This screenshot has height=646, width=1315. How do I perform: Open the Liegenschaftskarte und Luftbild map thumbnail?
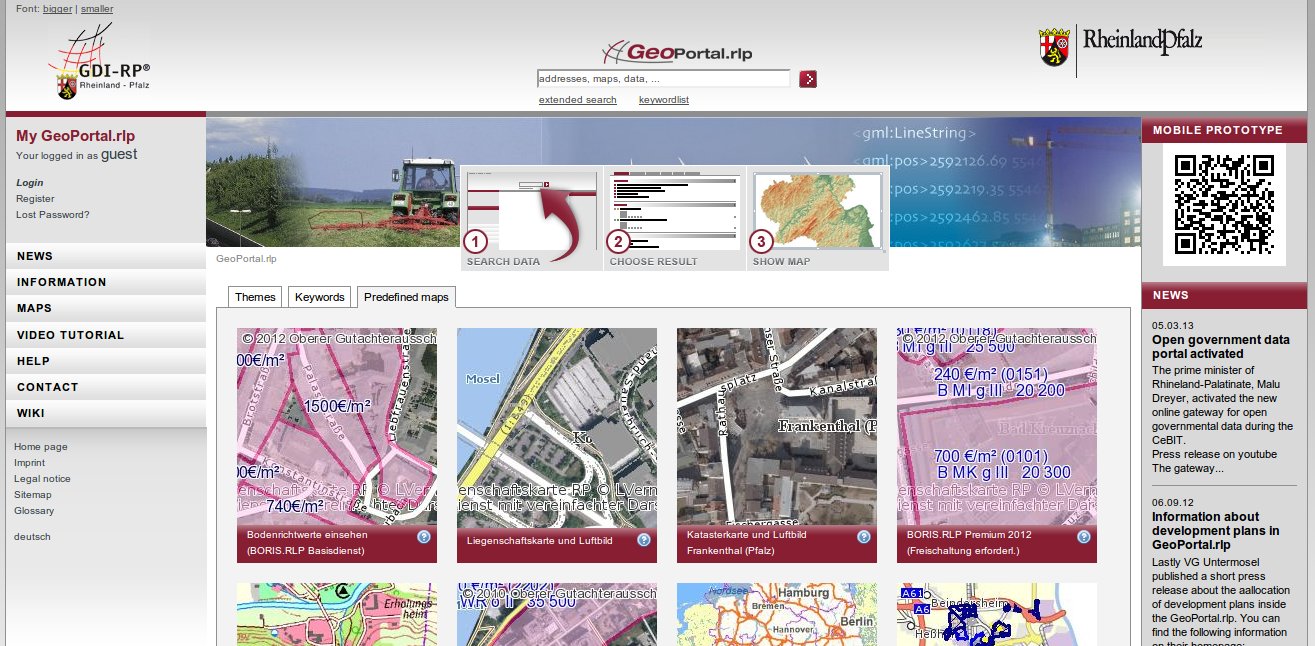(557, 427)
